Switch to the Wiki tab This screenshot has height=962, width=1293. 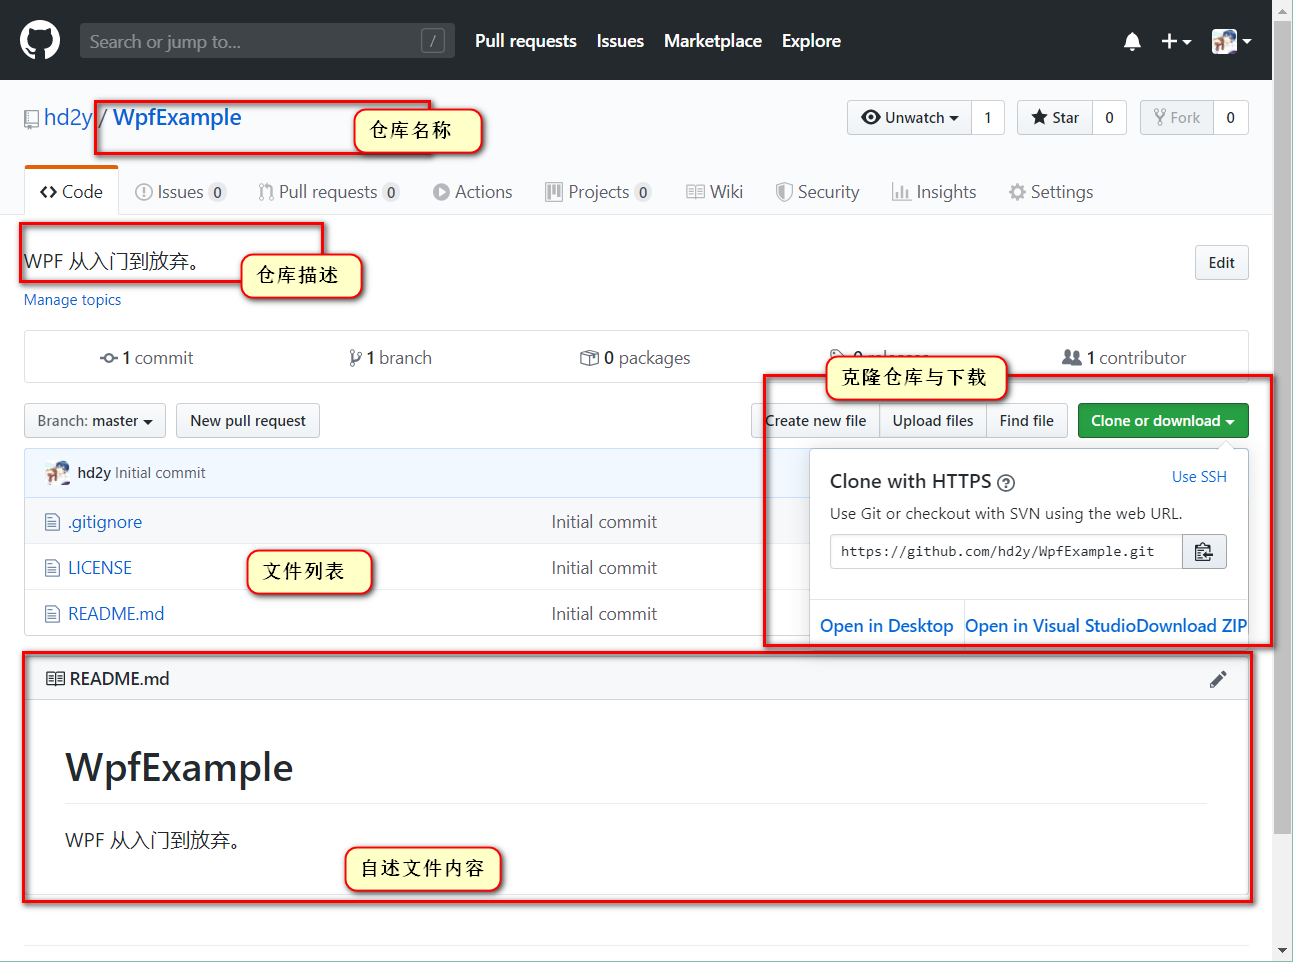tap(714, 192)
